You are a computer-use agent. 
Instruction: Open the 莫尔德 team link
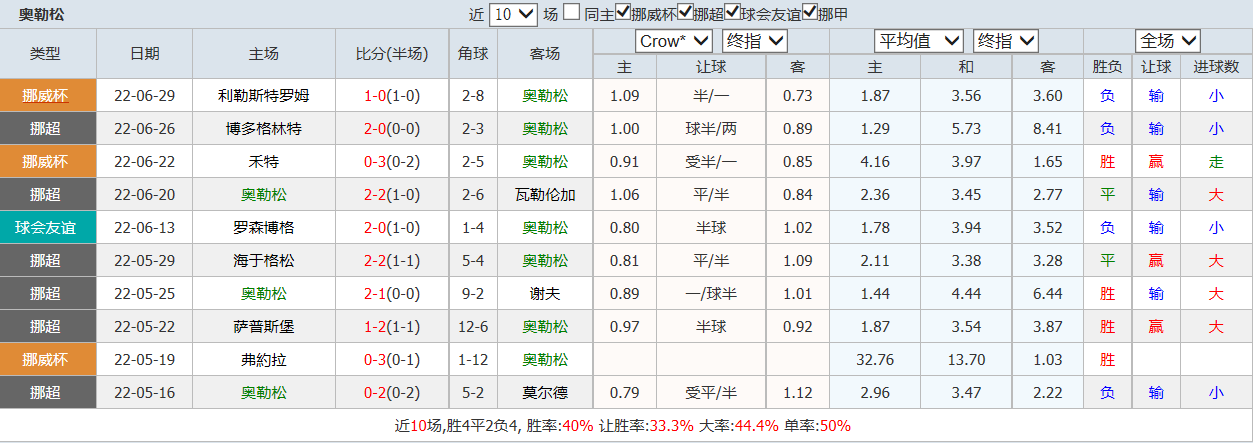point(545,393)
